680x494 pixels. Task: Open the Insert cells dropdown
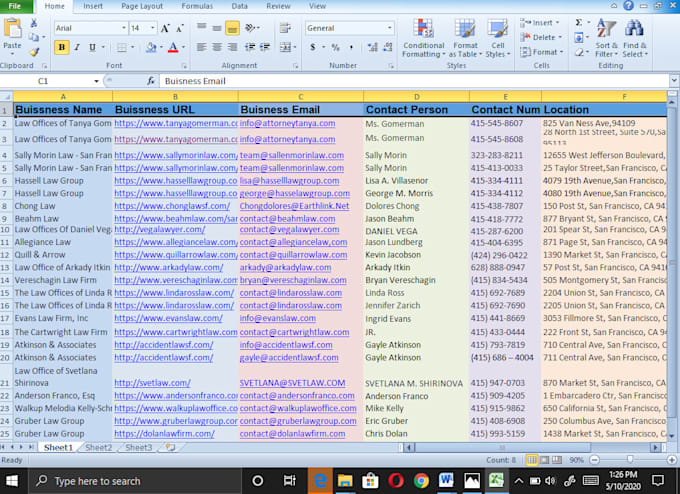pos(541,23)
